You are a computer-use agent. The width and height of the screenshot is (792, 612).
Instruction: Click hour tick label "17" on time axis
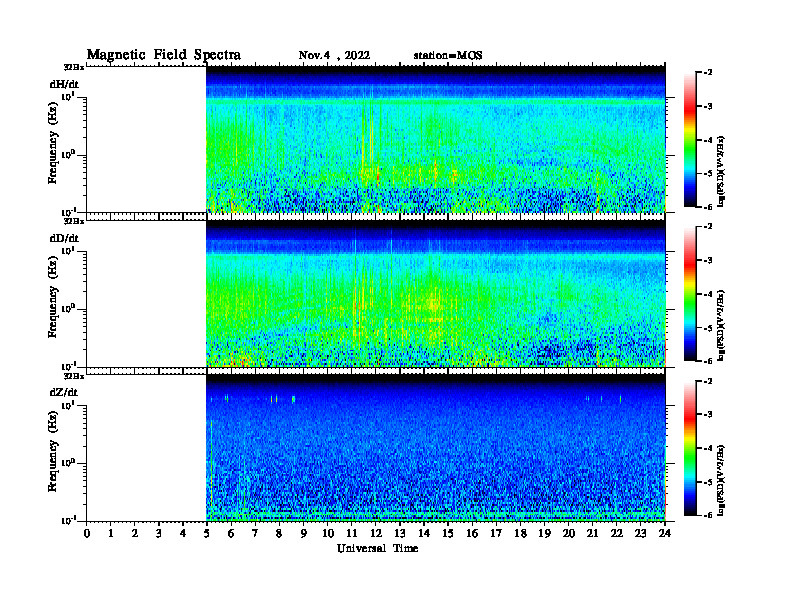pos(496,534)
